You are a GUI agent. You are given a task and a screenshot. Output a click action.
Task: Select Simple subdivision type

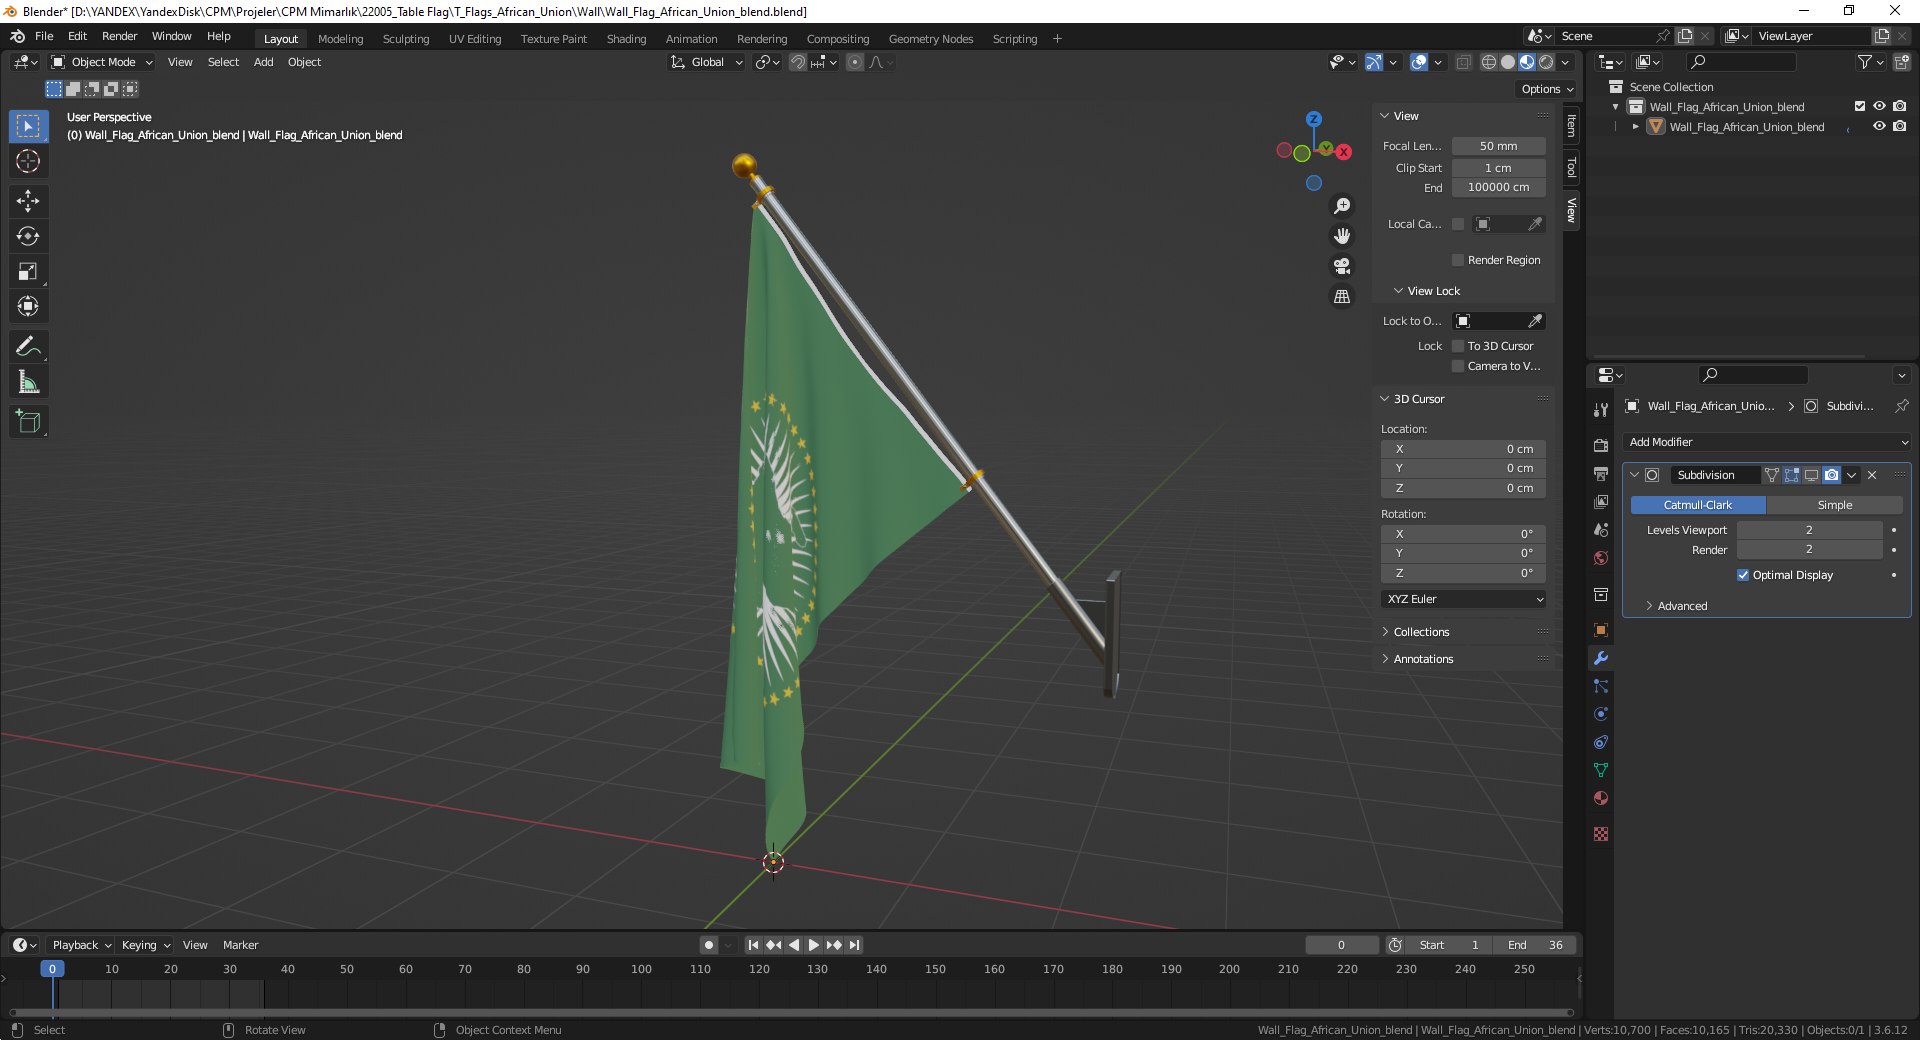point(1834,505)
